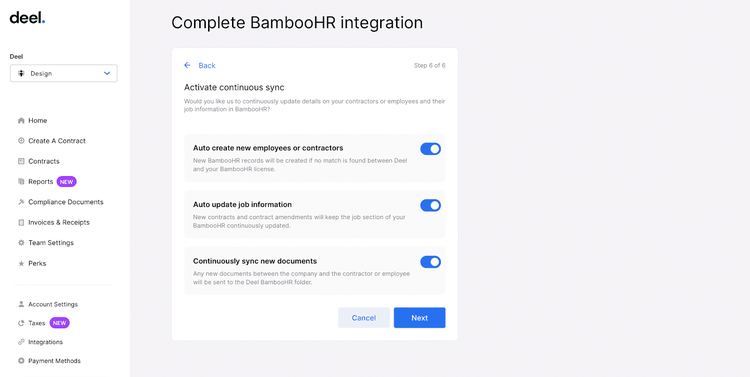Click the Team Settings gear icon
The image size is (750, 377).
pyautogui.click(x=21, y=243)
